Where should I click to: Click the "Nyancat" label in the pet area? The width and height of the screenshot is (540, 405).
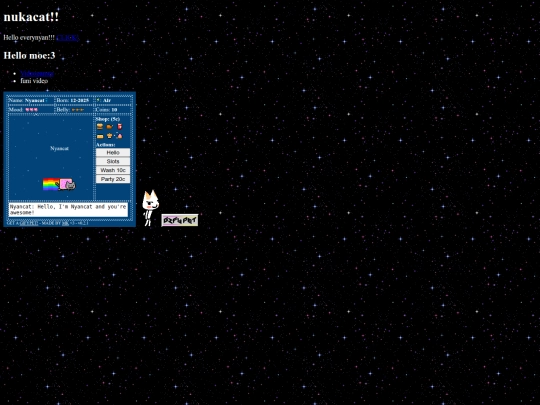coord(59,148)
